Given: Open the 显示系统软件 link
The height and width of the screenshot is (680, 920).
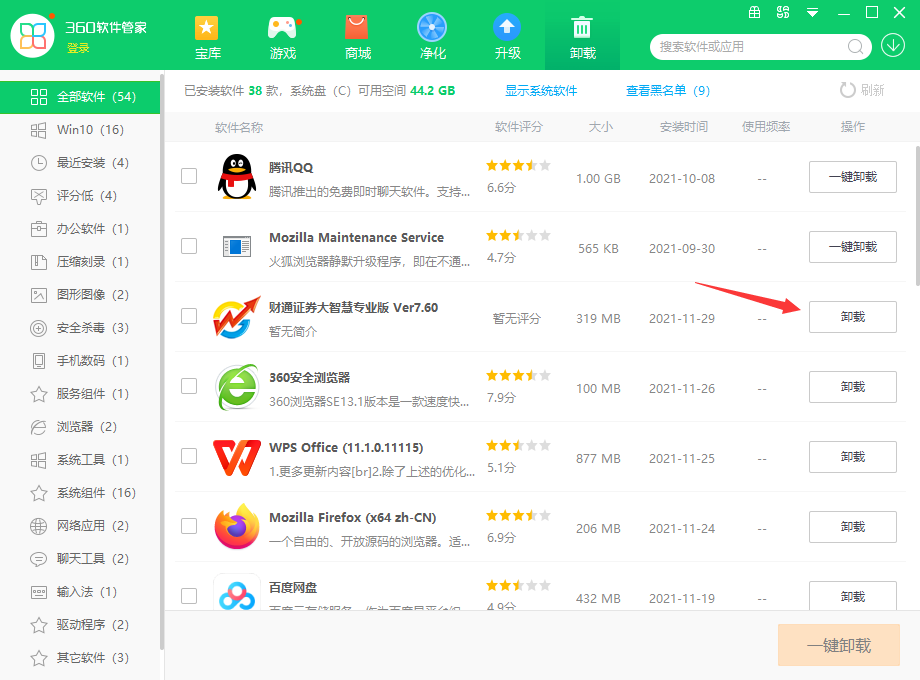Looking at the screenshot, I should (541, 90).
